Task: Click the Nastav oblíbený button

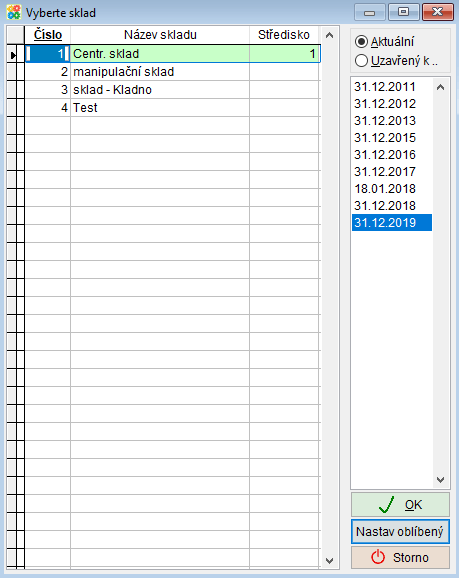Action: 400,532
